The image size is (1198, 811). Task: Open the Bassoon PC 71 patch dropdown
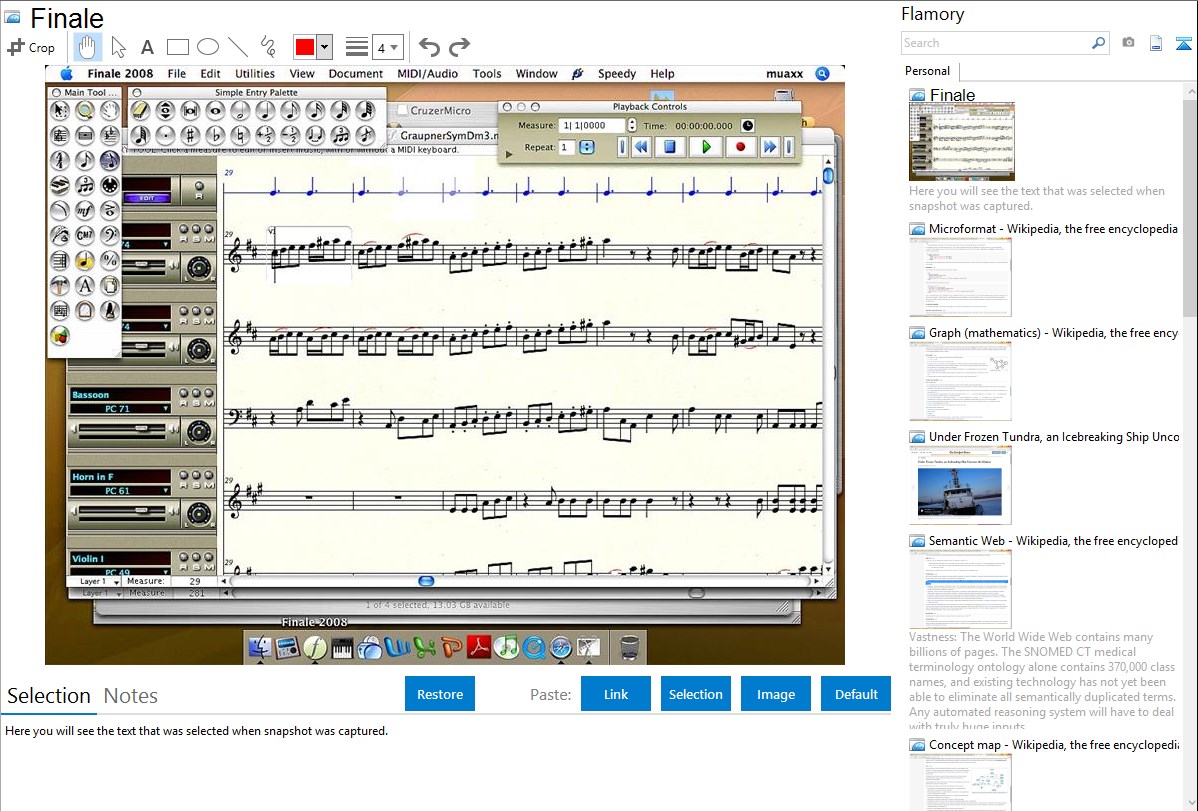tap(120, 409)
